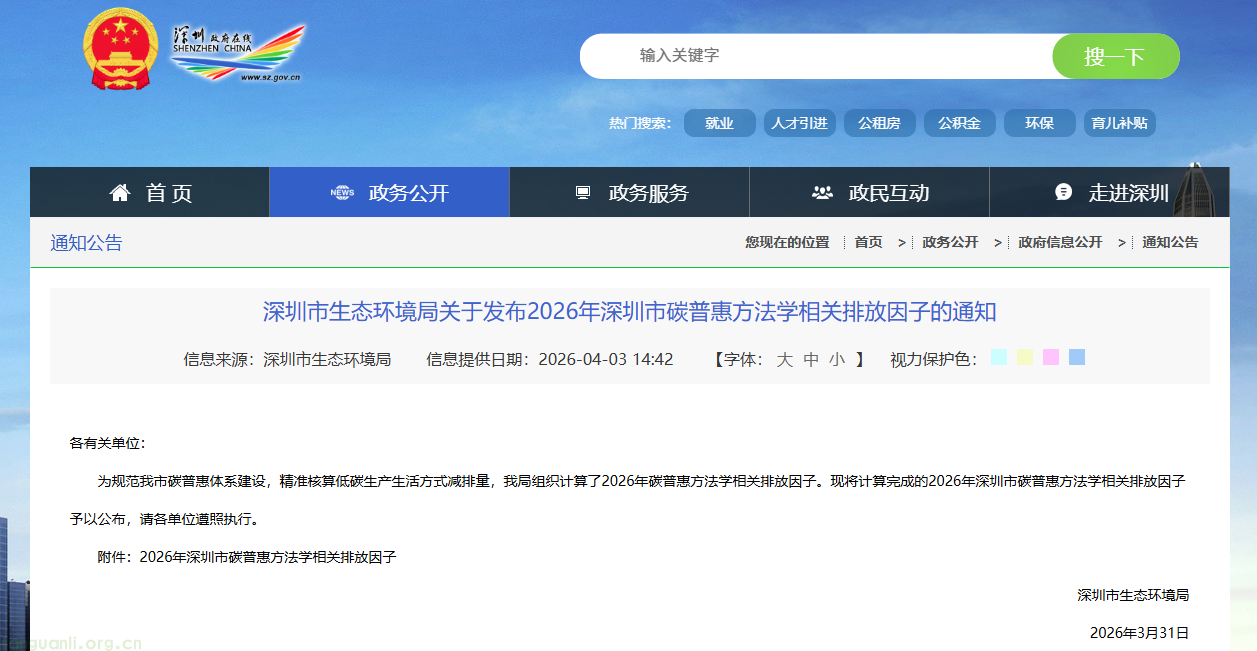Open the attachment 2026年深圳市碳普惠方法学相关排放因子
Image resolution: width=1257 pixels, height=651 pixels.
[x=268, y=557]
